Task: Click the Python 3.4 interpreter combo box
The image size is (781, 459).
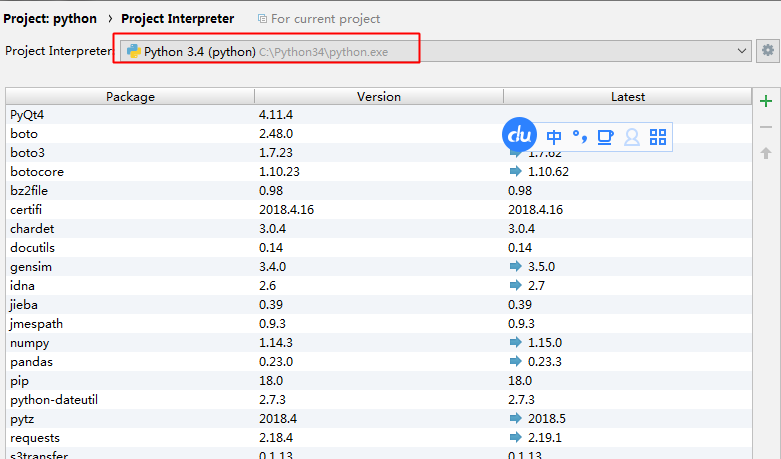Action: 436,51
